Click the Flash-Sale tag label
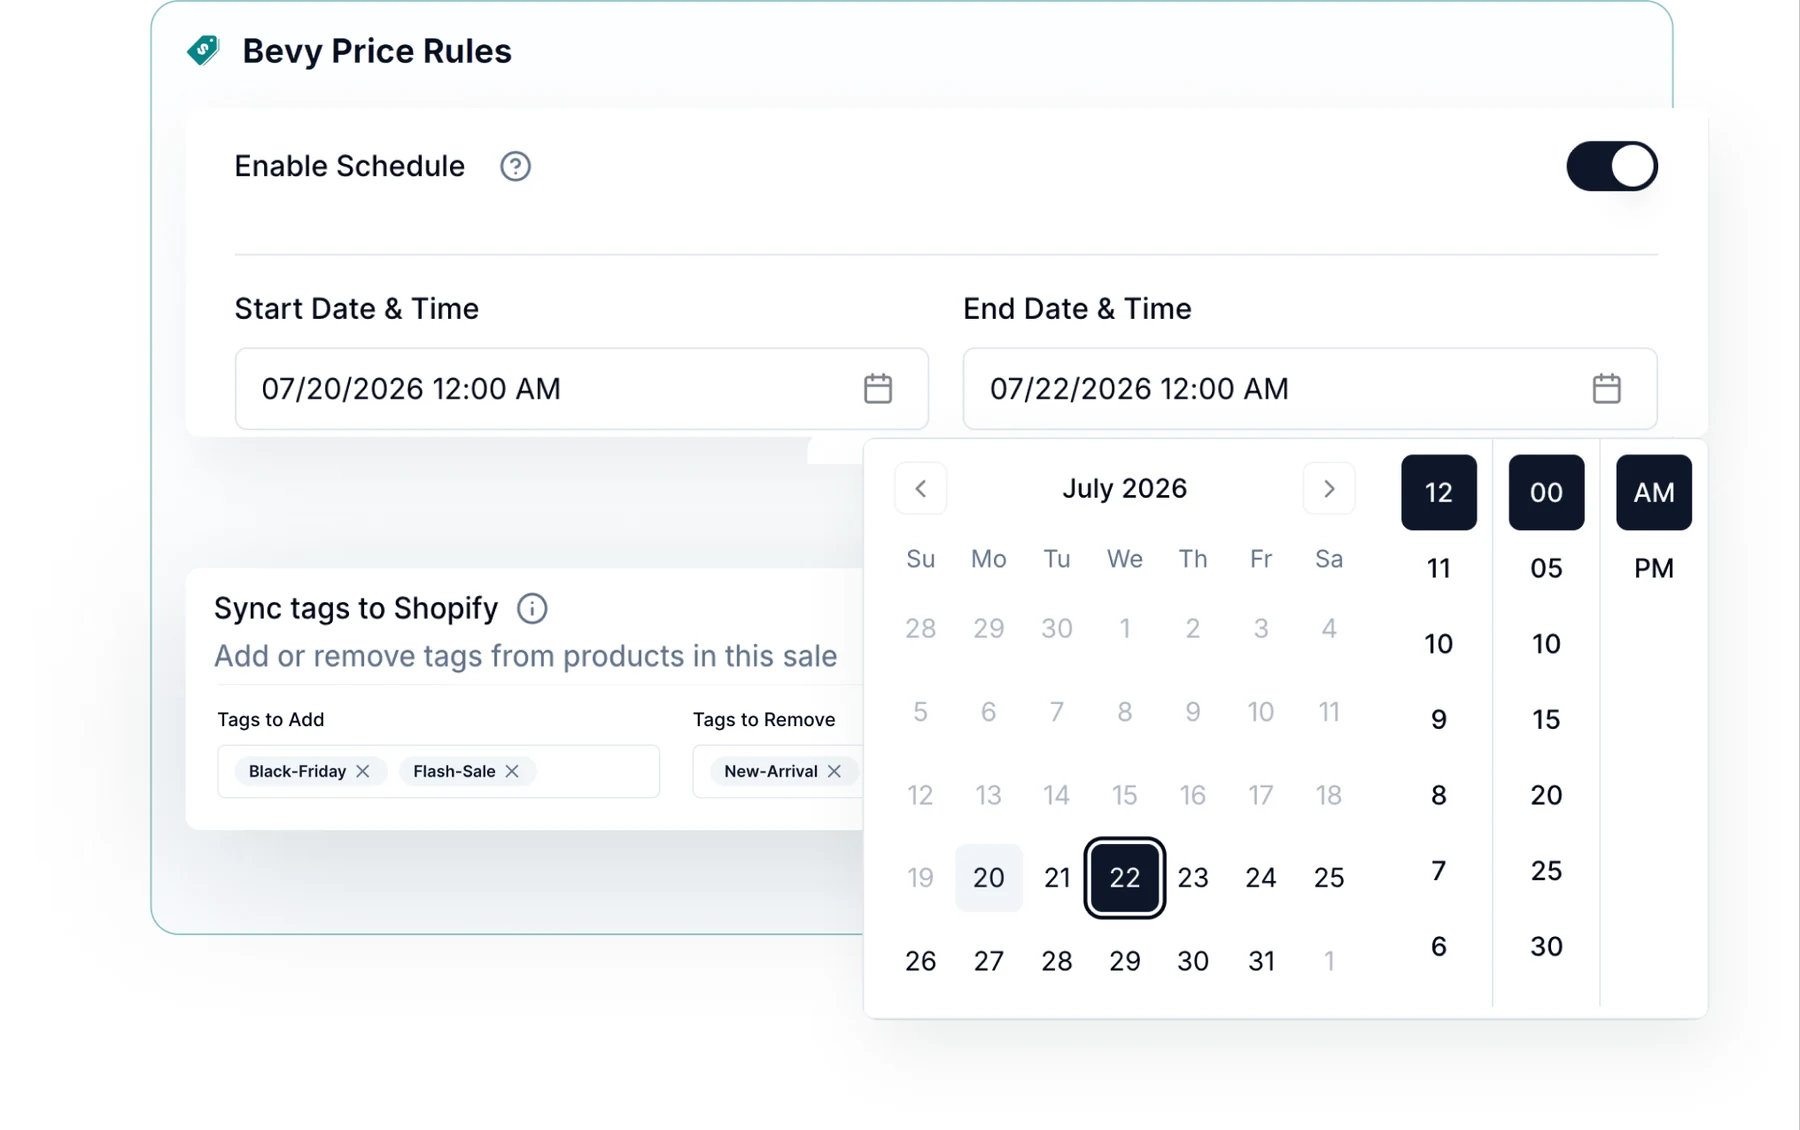The image size is (1800, 1130). (x=454, y=771)
